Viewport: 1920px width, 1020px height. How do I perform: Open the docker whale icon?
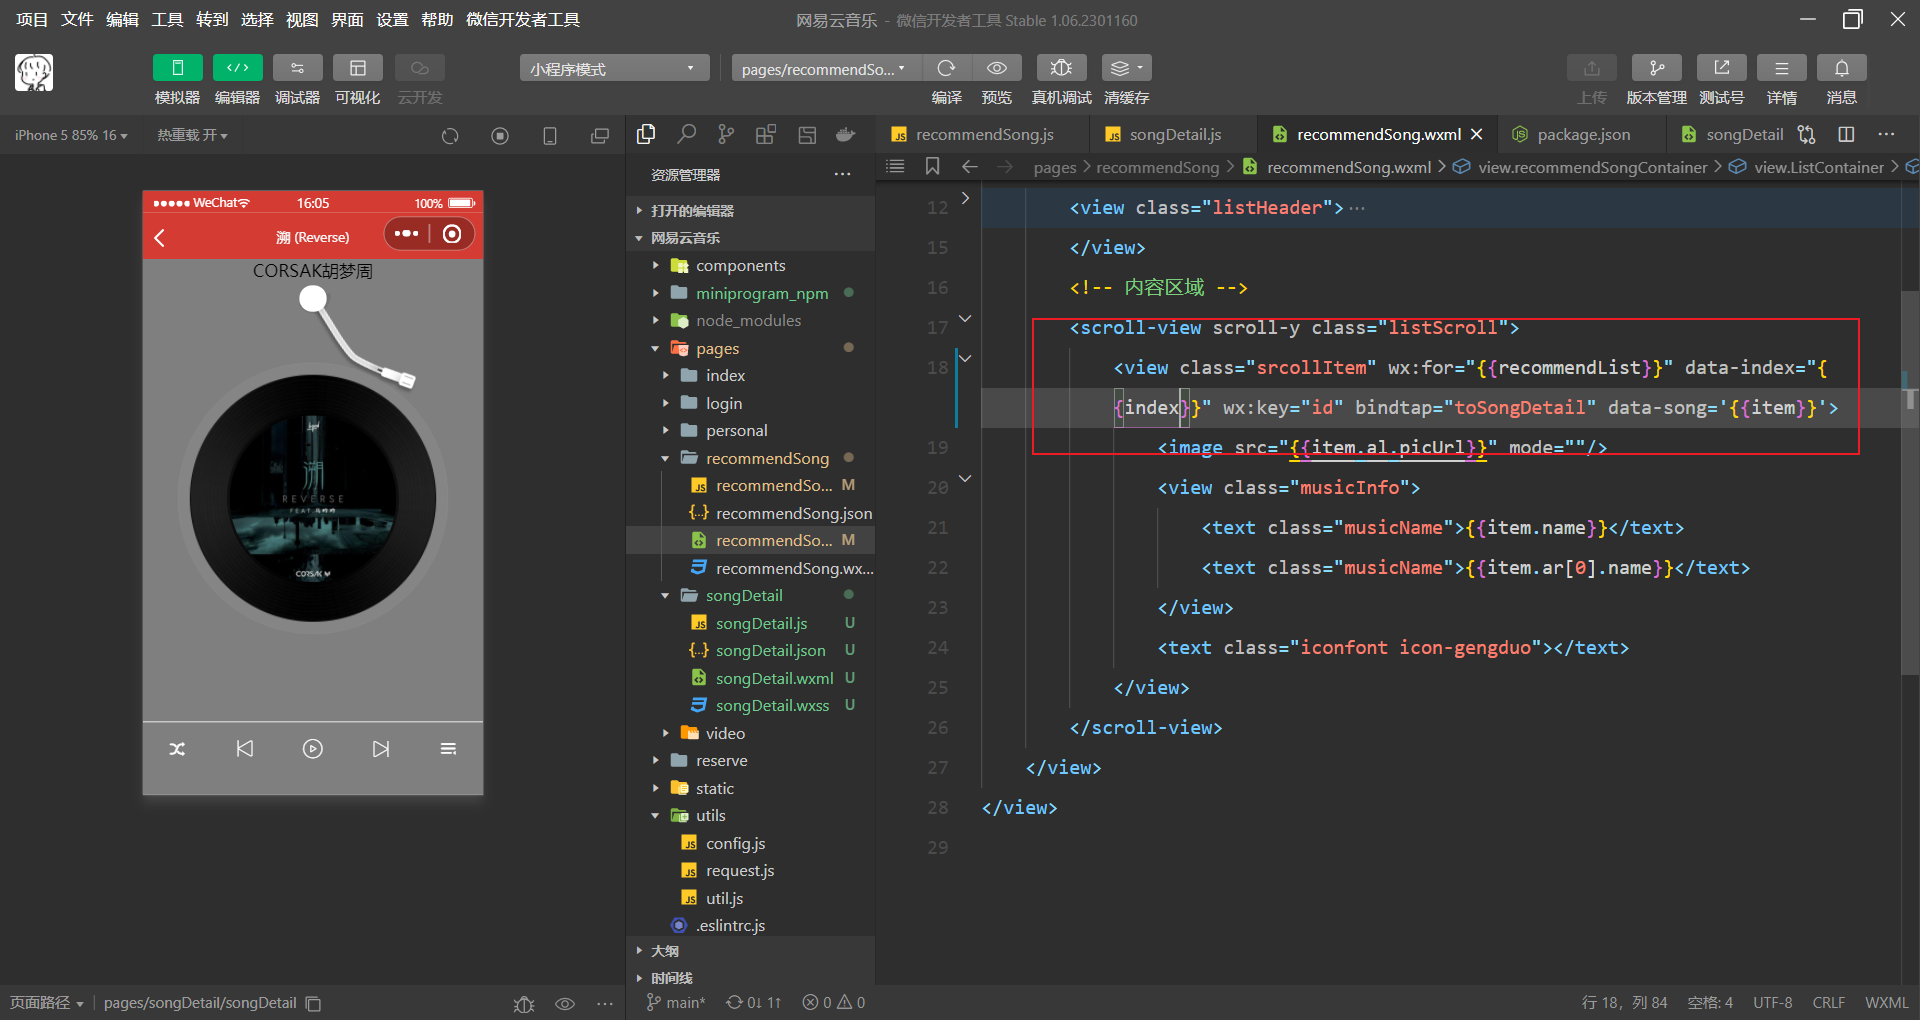[846, 134]
